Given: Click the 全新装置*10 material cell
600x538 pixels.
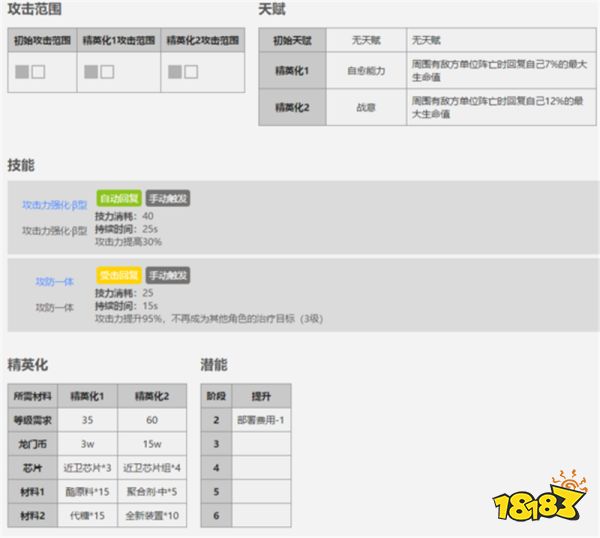Looking at the screenshot, I should tap(151, 515).
